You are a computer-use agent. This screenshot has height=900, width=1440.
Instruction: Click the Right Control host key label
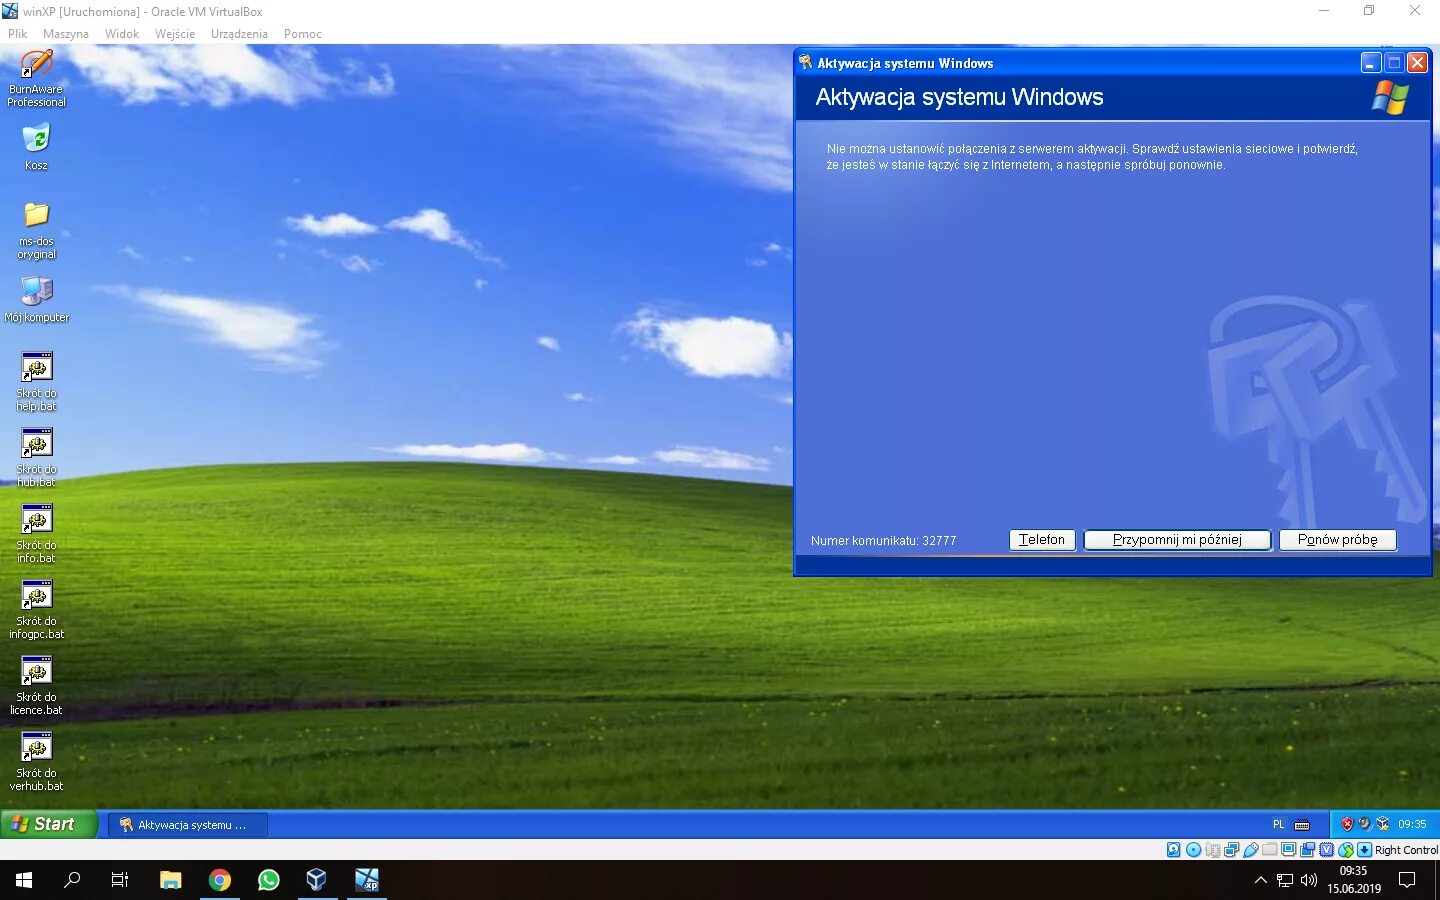tap(1406, 850)
